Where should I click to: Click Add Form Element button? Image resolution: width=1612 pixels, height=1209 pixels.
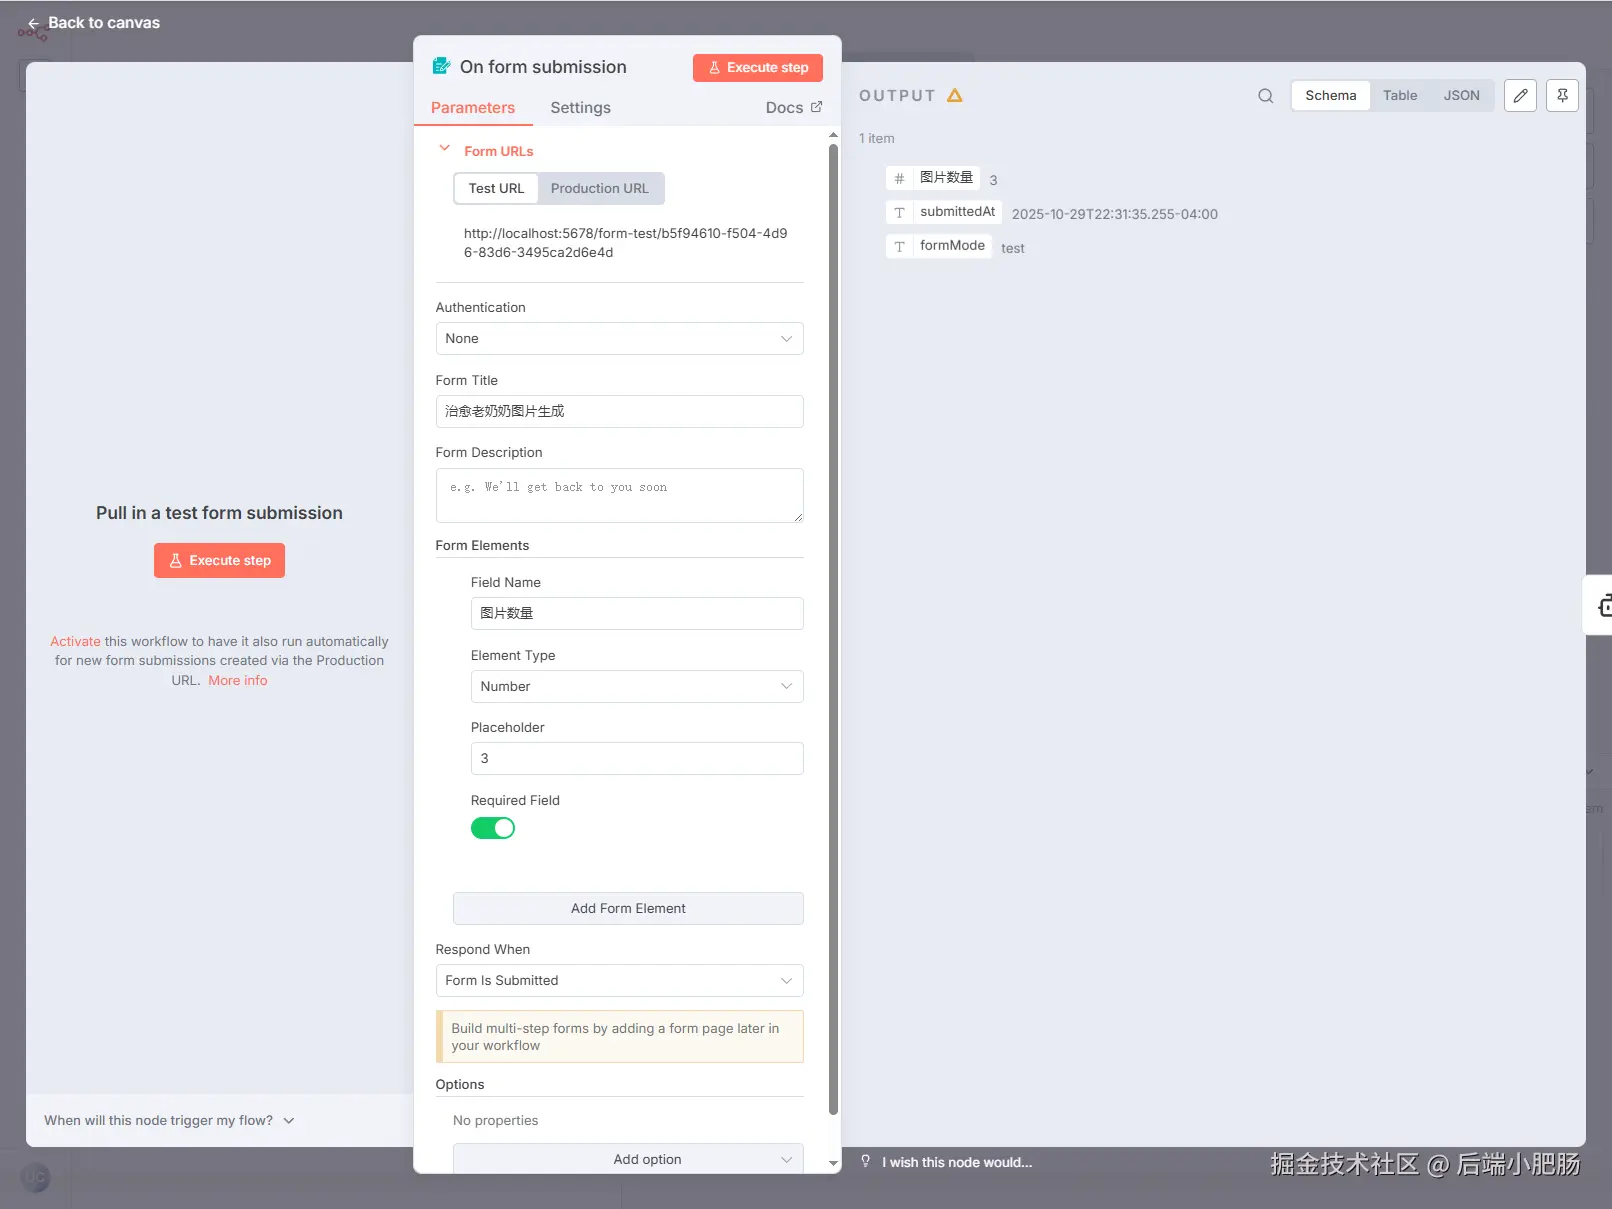628,908
